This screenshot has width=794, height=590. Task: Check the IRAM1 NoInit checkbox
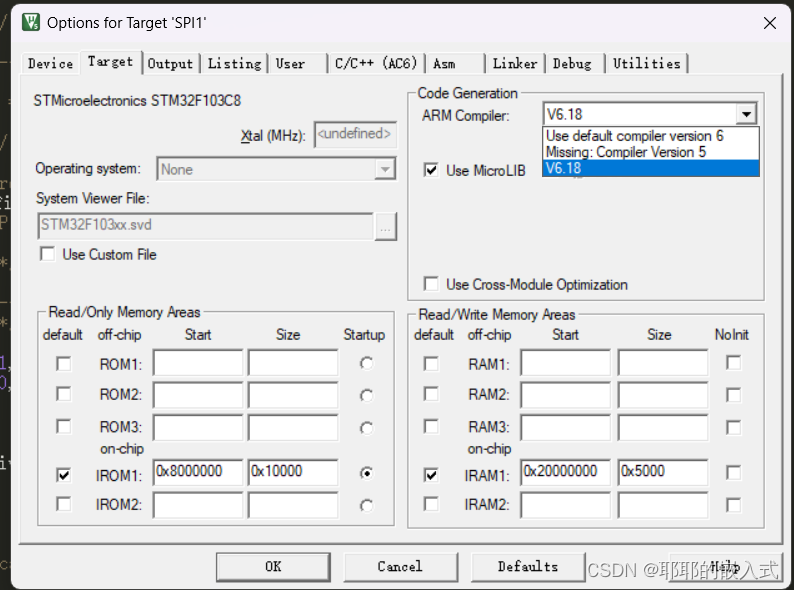[733, 473]
